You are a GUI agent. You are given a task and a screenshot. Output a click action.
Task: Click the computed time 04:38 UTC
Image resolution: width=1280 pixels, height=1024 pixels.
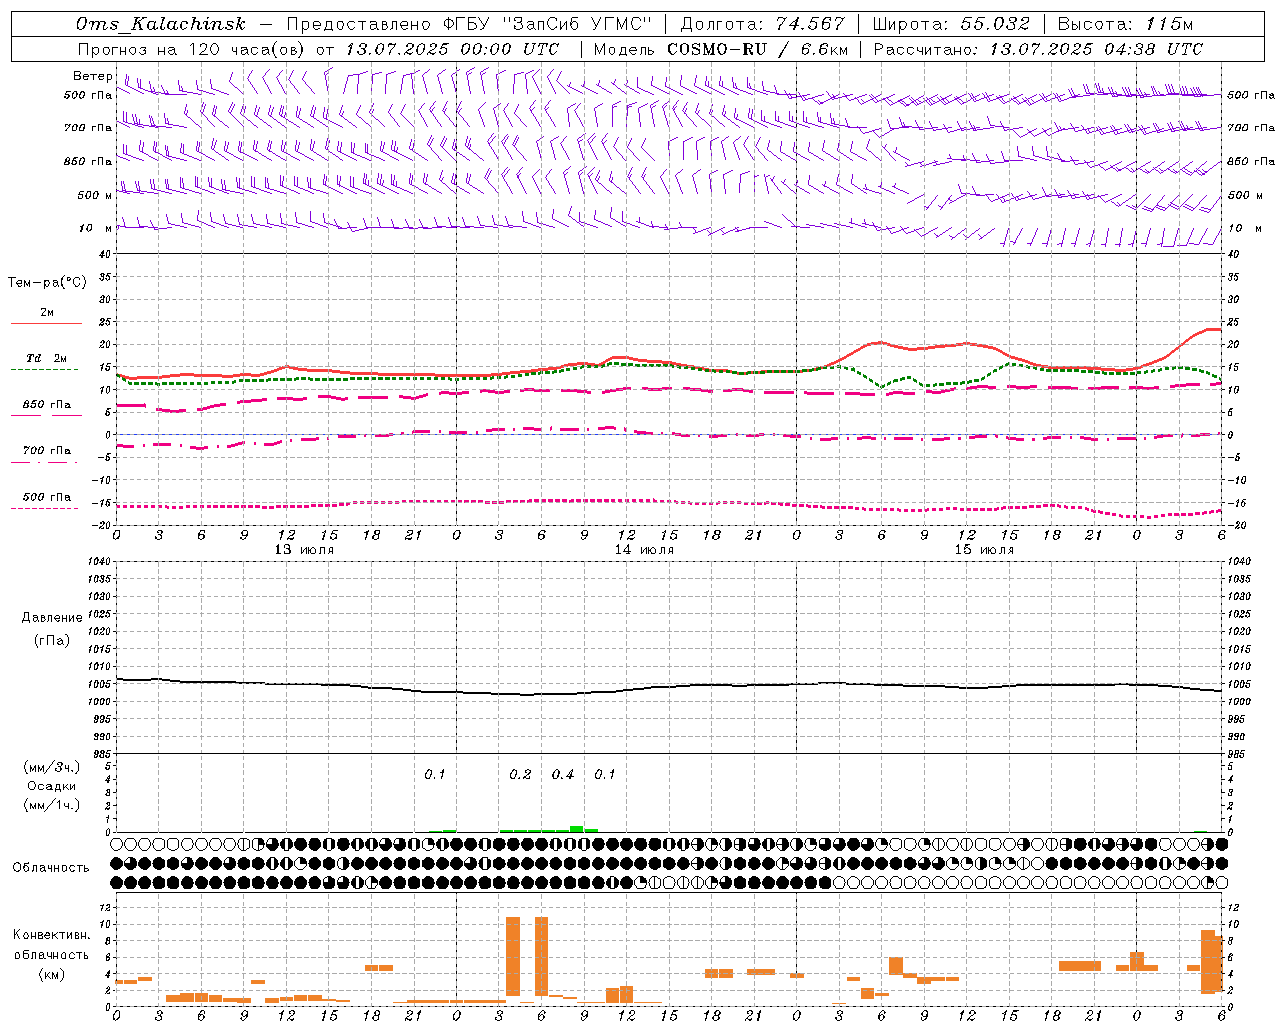(1152, 49)
